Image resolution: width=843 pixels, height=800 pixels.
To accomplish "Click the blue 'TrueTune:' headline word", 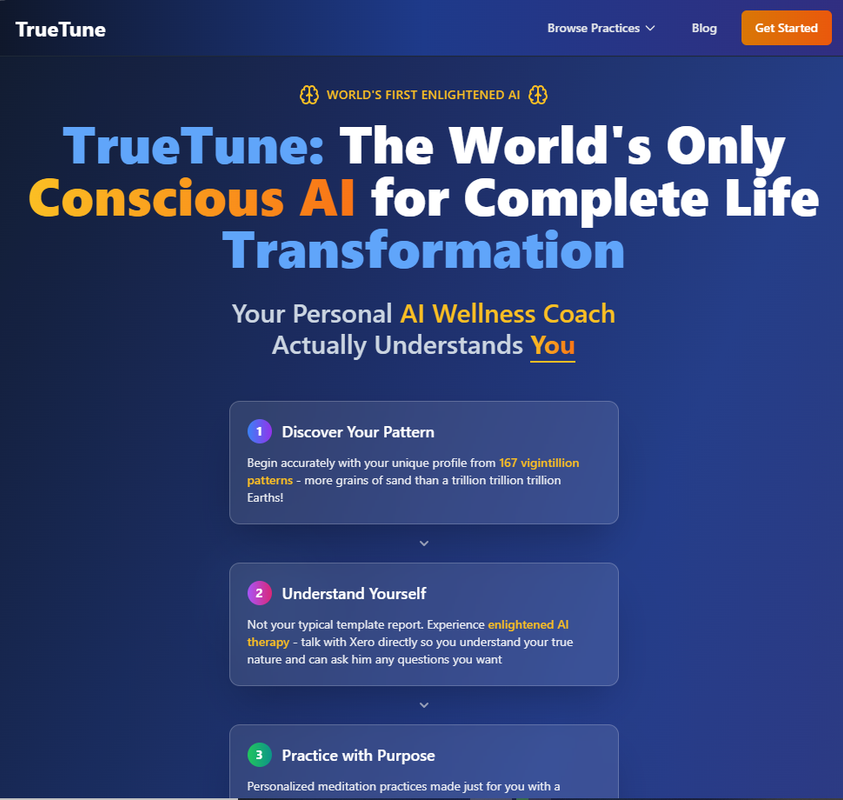I will (194, 146).
